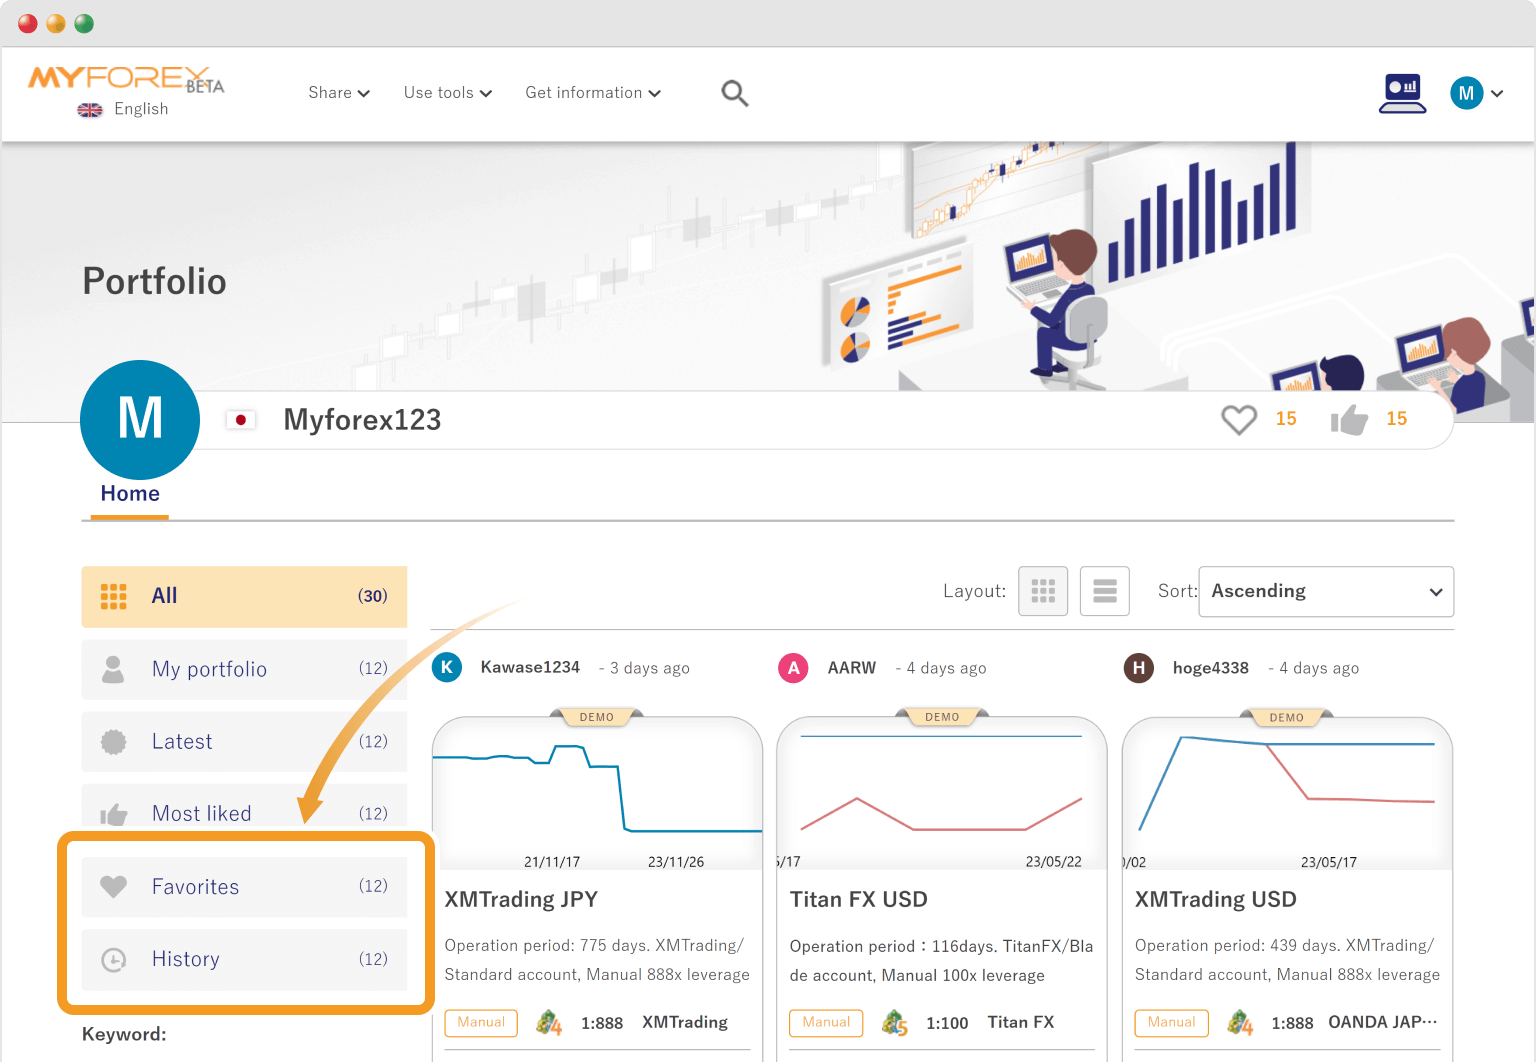Image resolution: width=1536 pixels, height=1062 pixels.
Task: Switch to the Home tab
Action: tap(130, 494)
